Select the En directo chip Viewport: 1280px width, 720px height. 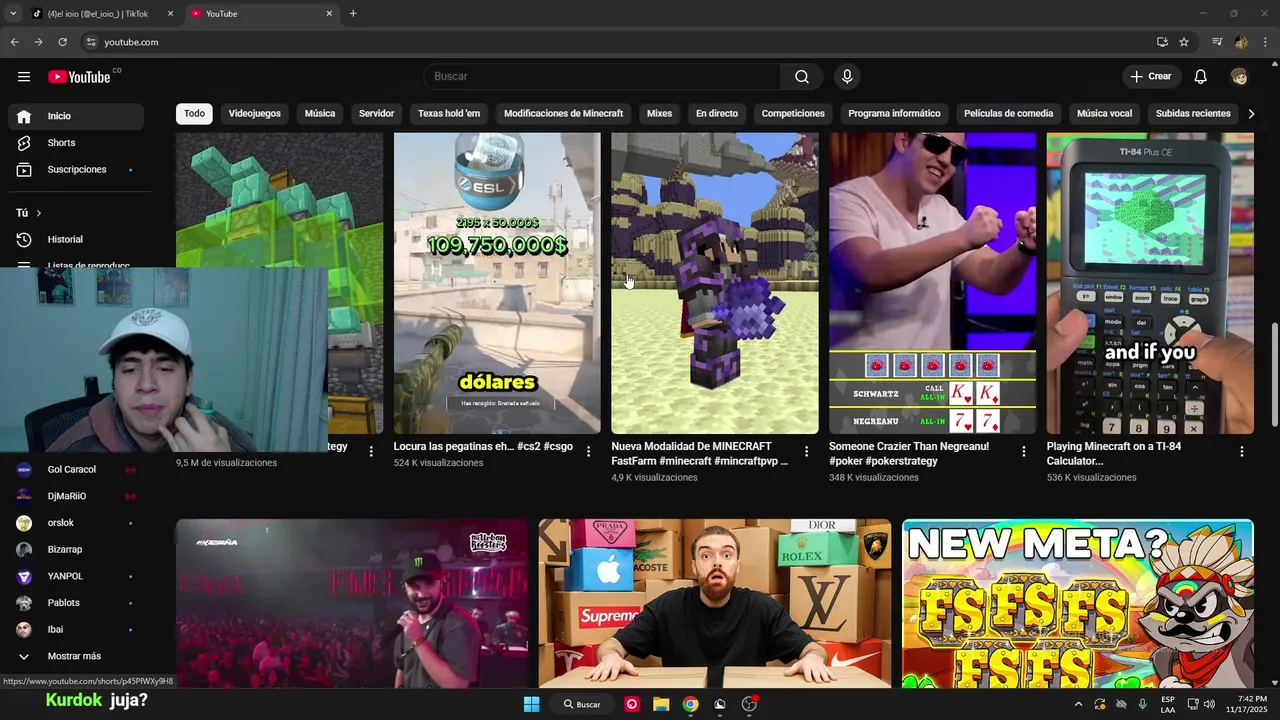(717, 114)
